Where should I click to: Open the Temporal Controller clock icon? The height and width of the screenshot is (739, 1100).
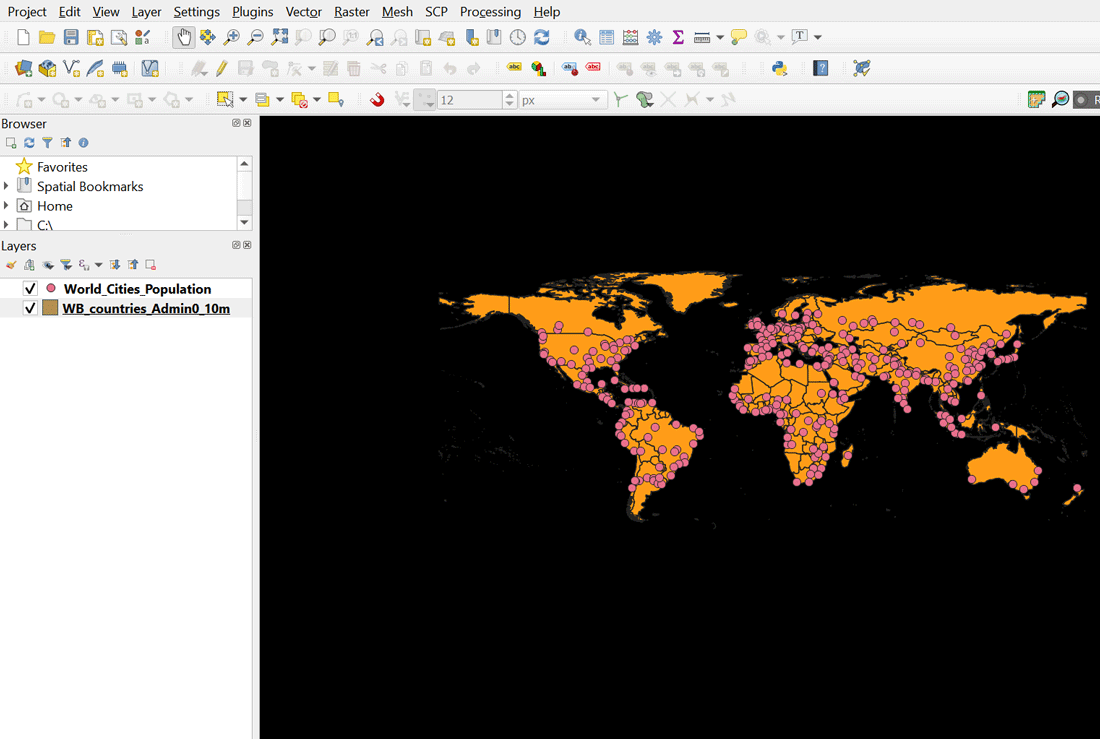518,37
